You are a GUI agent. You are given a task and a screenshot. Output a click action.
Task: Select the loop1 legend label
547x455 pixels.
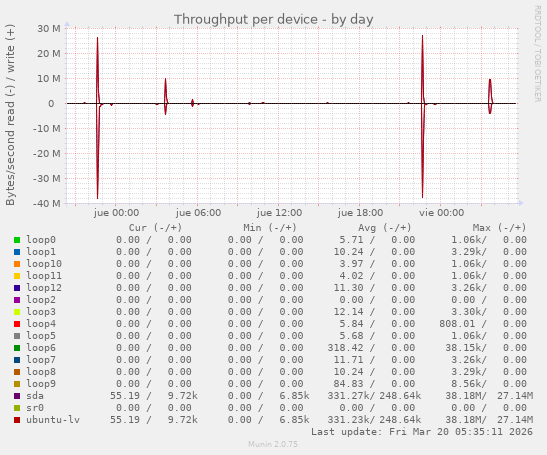point(41,252)
